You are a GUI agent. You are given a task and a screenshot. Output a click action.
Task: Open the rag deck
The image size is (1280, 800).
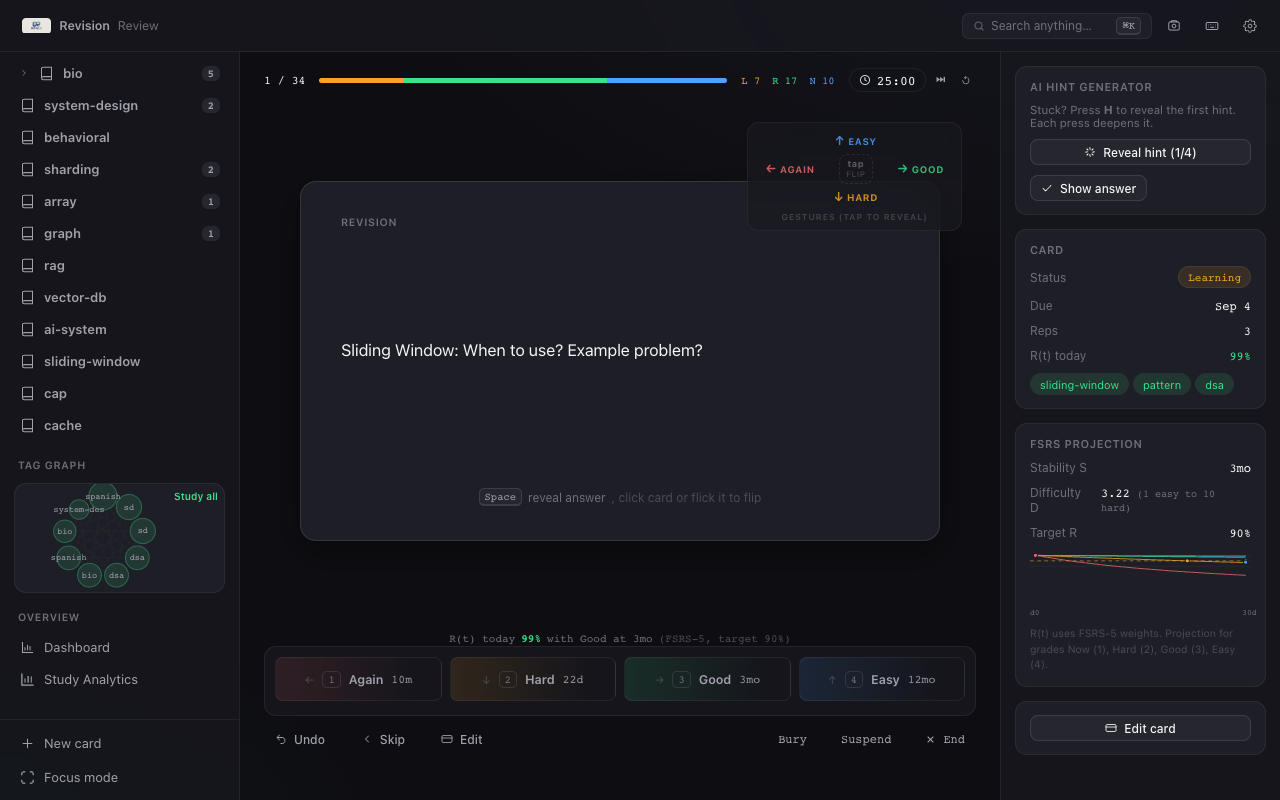pyautogui.click(x=120, y=265)
